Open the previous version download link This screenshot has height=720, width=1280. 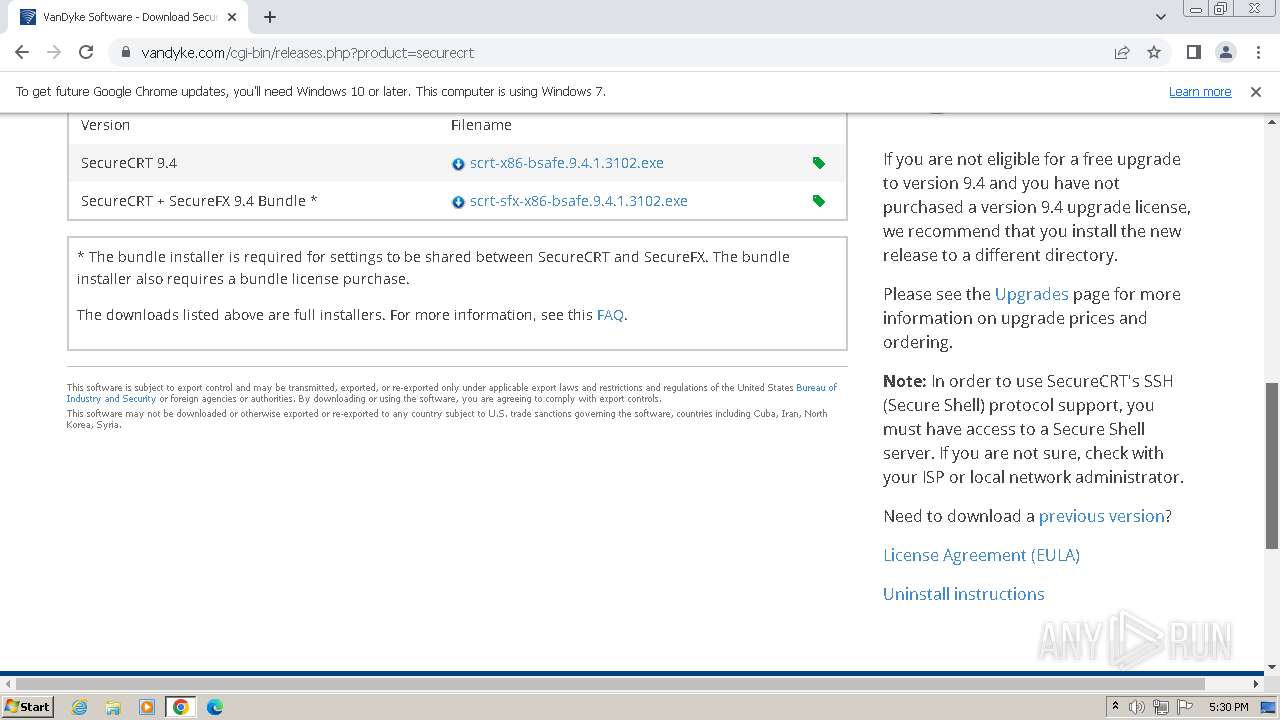coord(1101,516)
